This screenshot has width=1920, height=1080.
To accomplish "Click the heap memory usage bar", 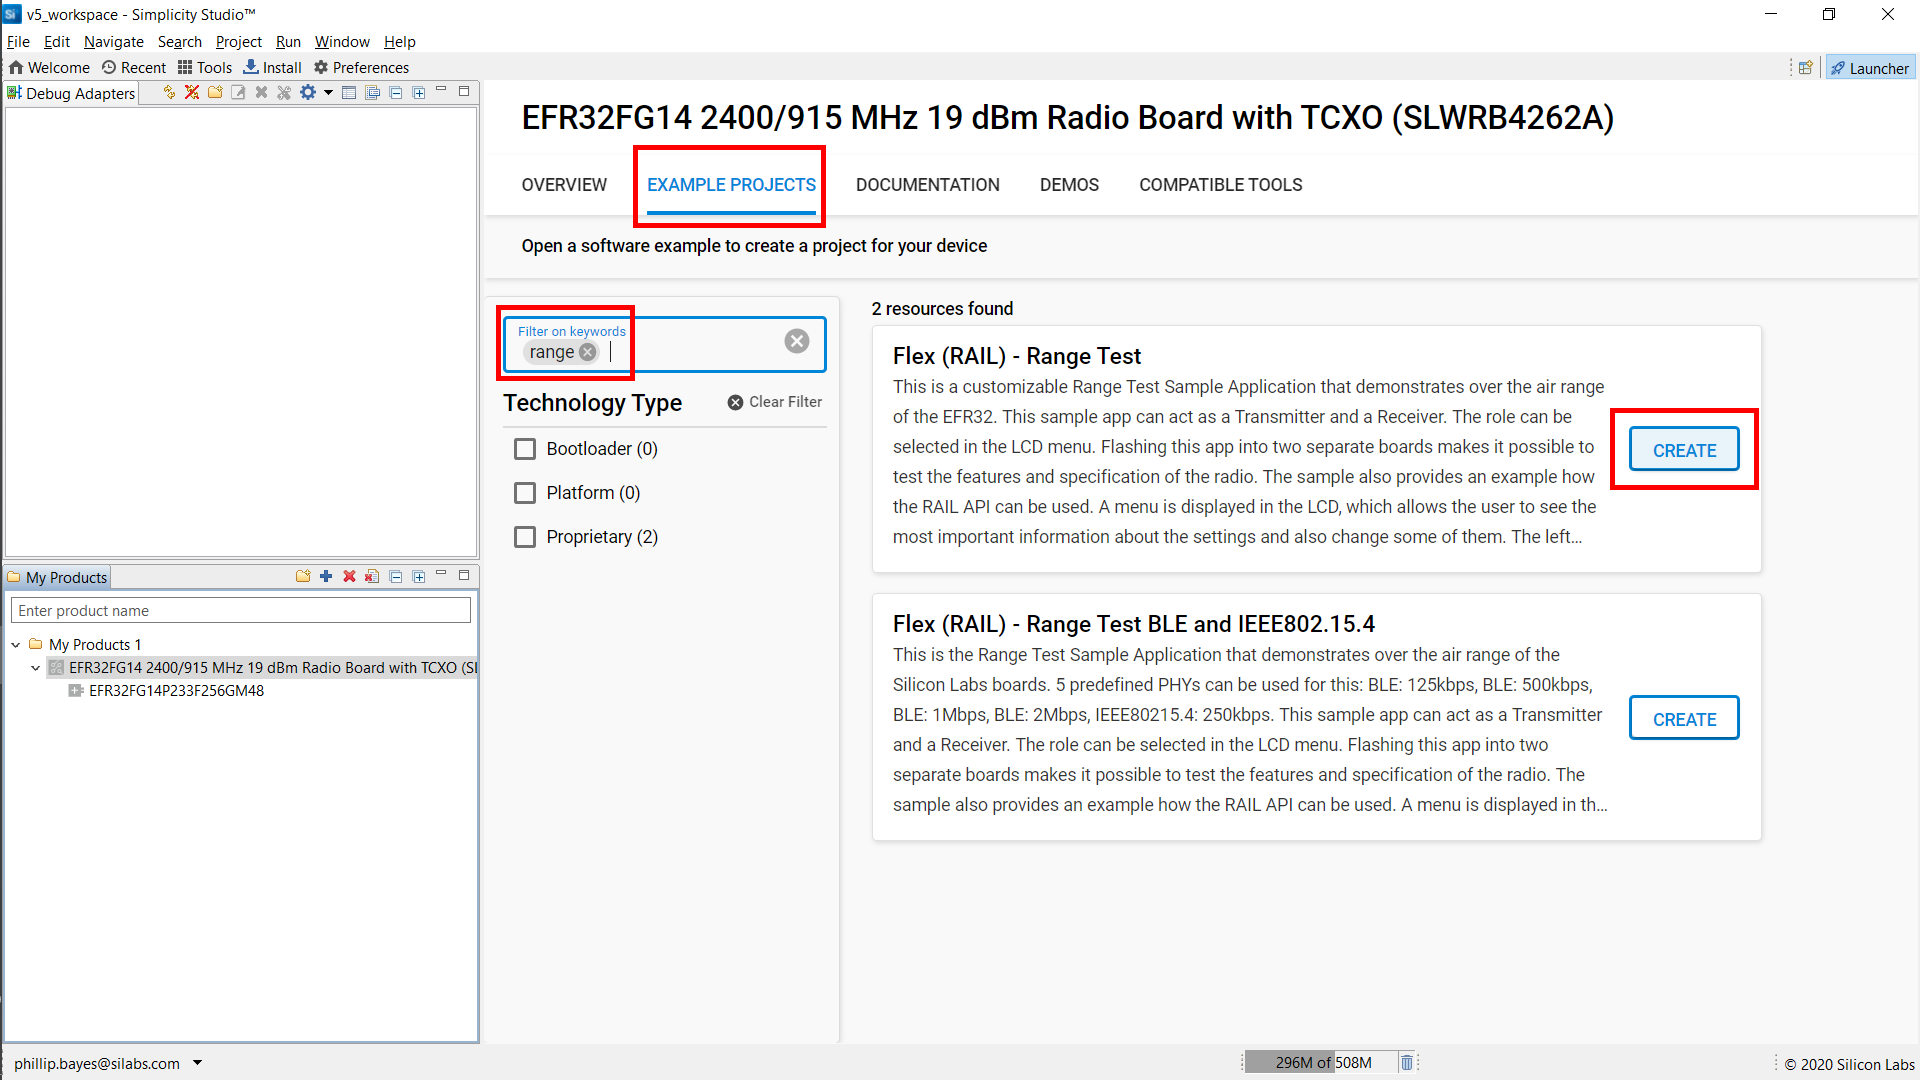I will tap(1320, 1062).
